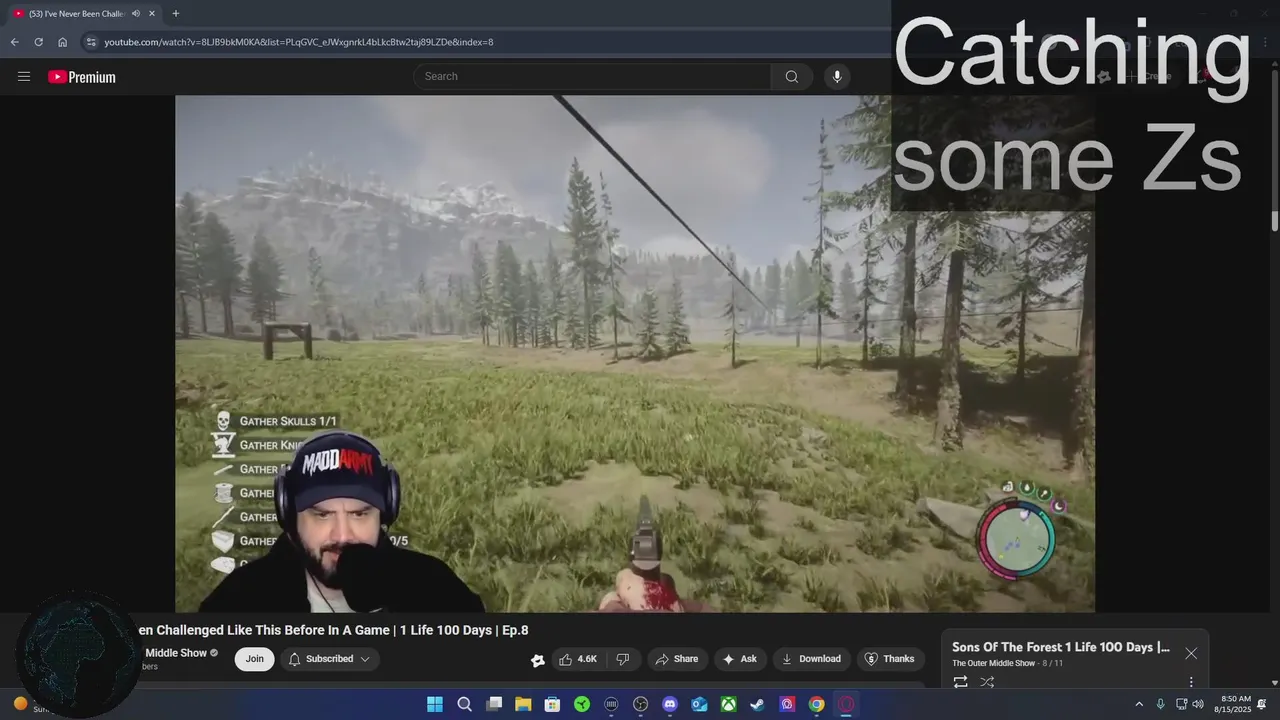Click the Share button
The image size is (1280, 720).
pyautogui.click(x=676, y=659)
